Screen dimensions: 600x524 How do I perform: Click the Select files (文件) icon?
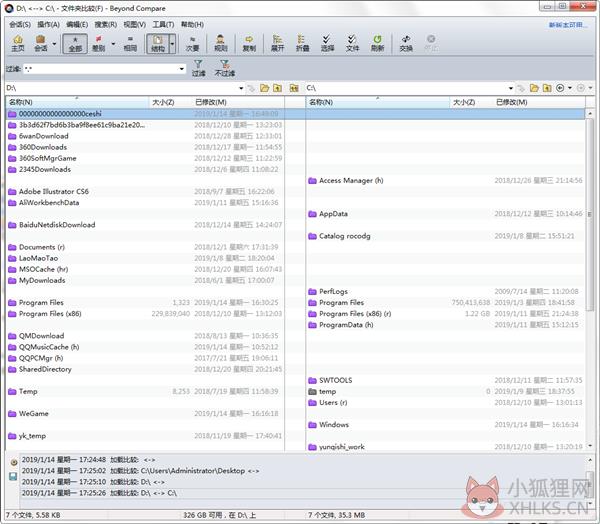[x=352, y=44]
